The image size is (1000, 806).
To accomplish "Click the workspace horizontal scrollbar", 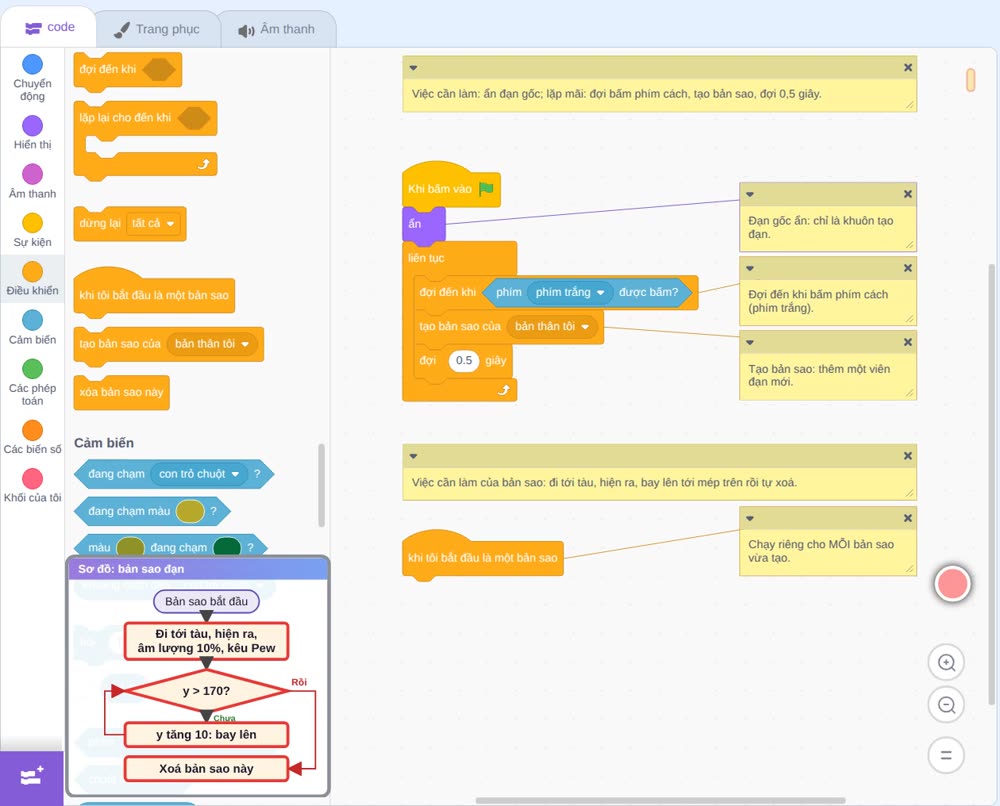I will pos(660,800).
